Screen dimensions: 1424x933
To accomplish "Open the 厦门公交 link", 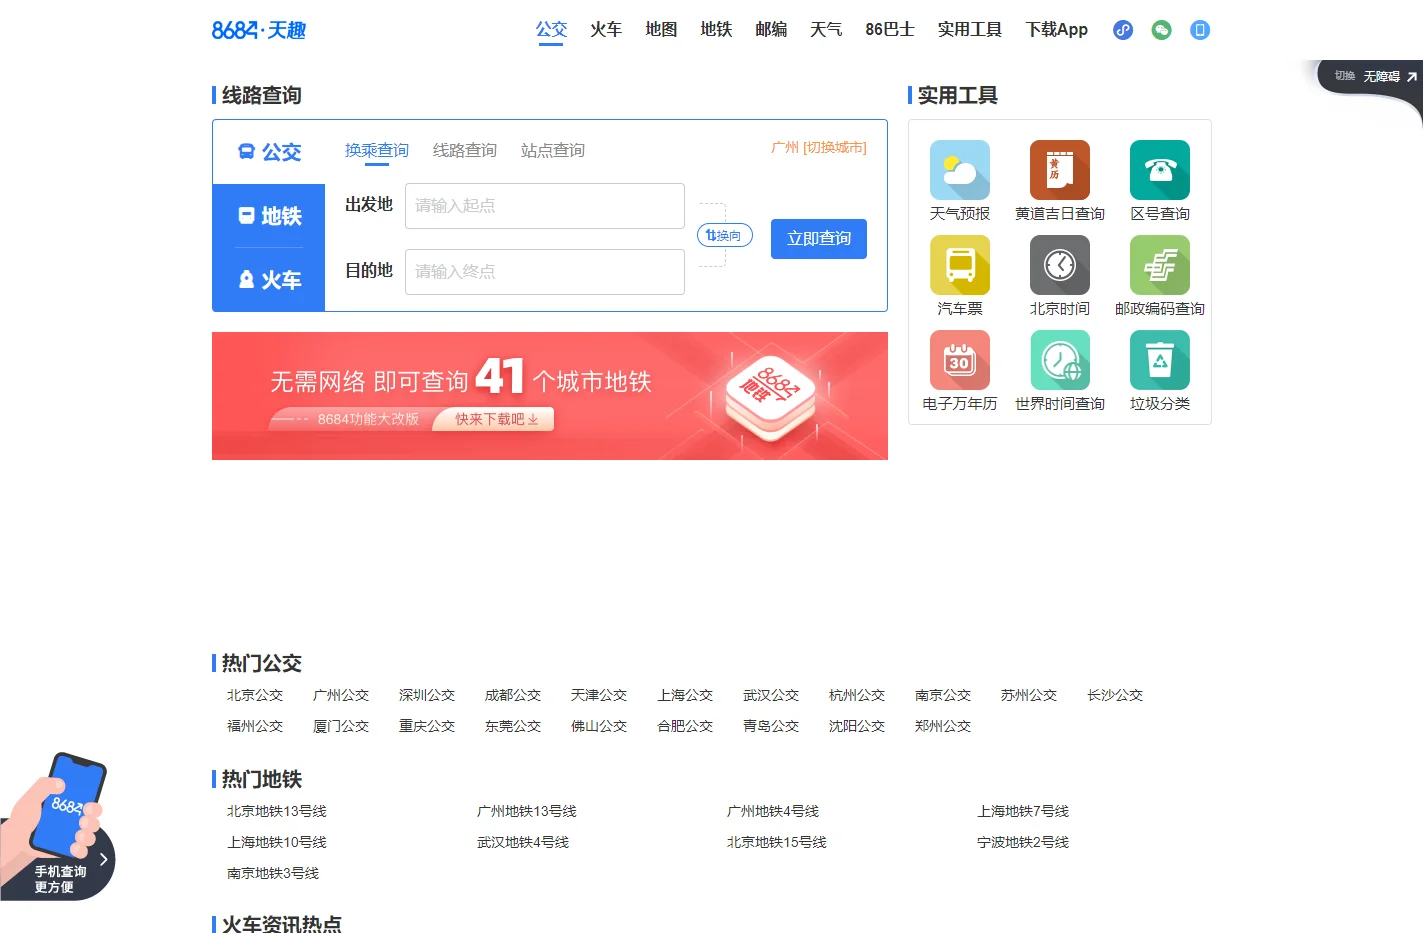I will point(341,726).
